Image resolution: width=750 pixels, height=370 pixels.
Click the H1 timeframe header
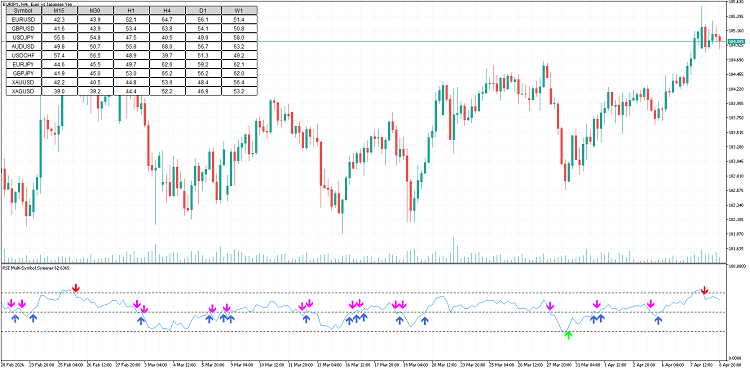tap(132, 11)
